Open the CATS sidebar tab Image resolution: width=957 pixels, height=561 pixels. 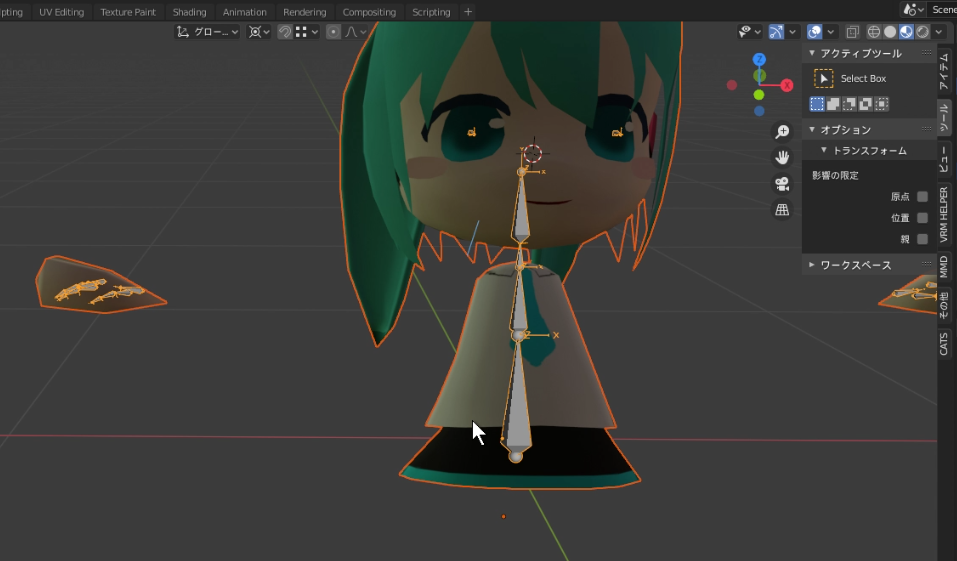point(944,344)
